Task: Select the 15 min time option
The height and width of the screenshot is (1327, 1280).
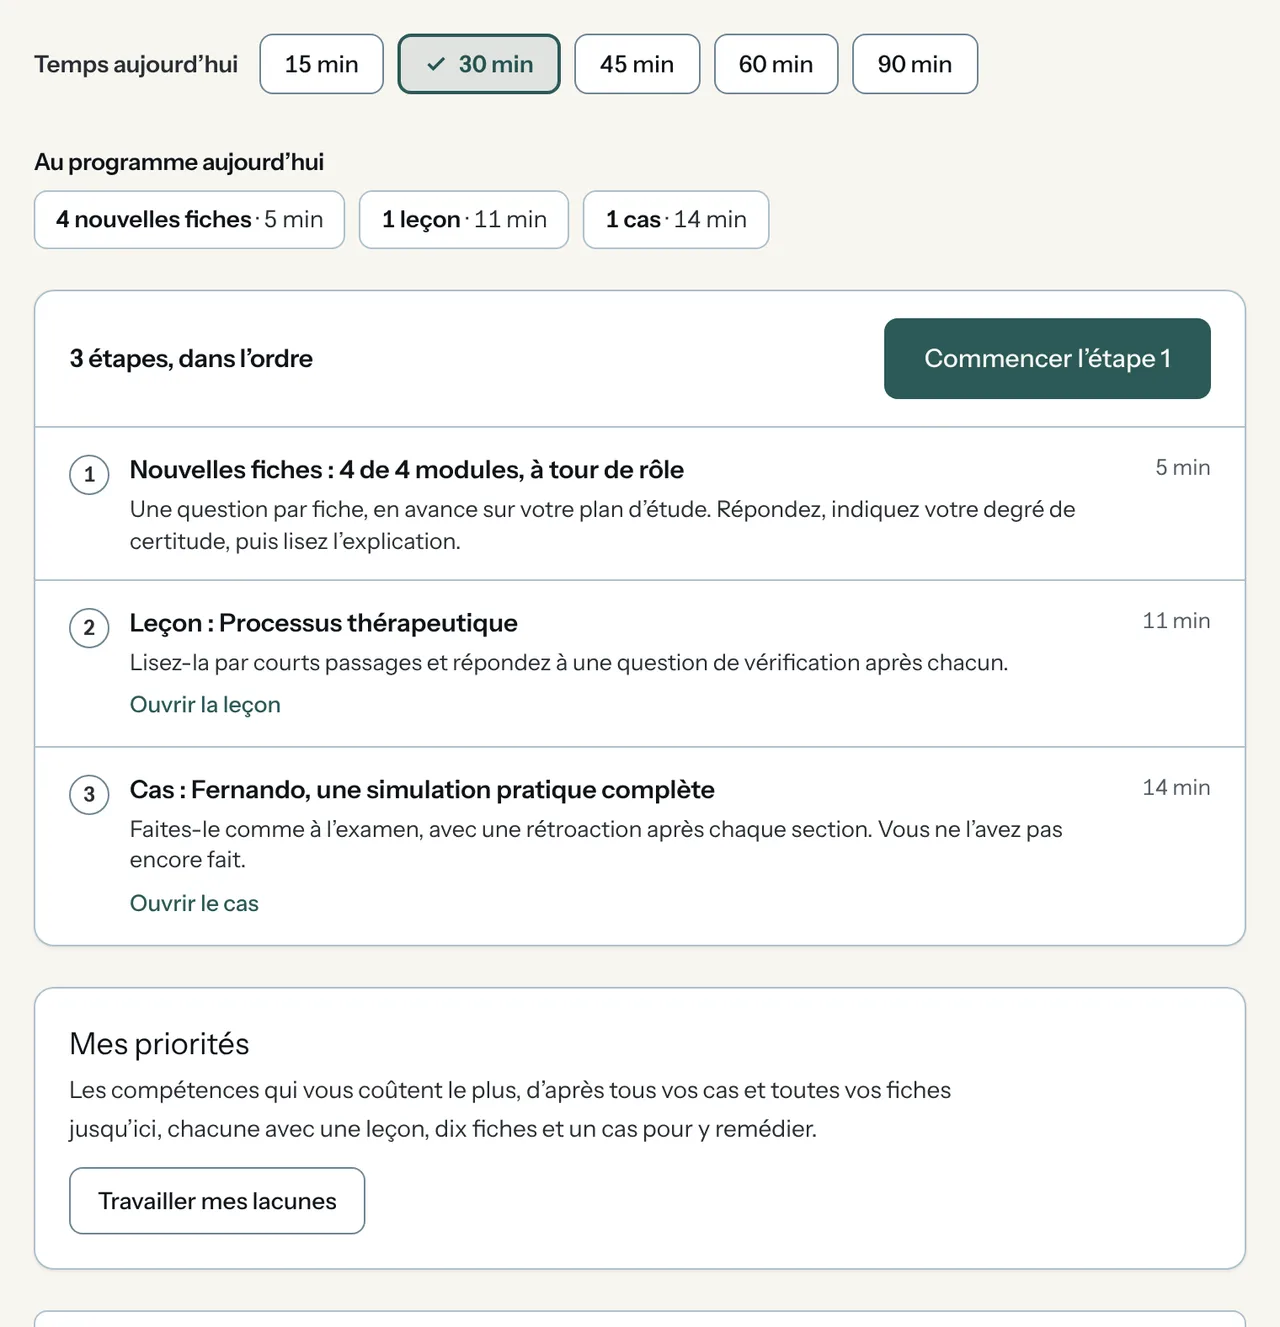Action: point(322,64)
